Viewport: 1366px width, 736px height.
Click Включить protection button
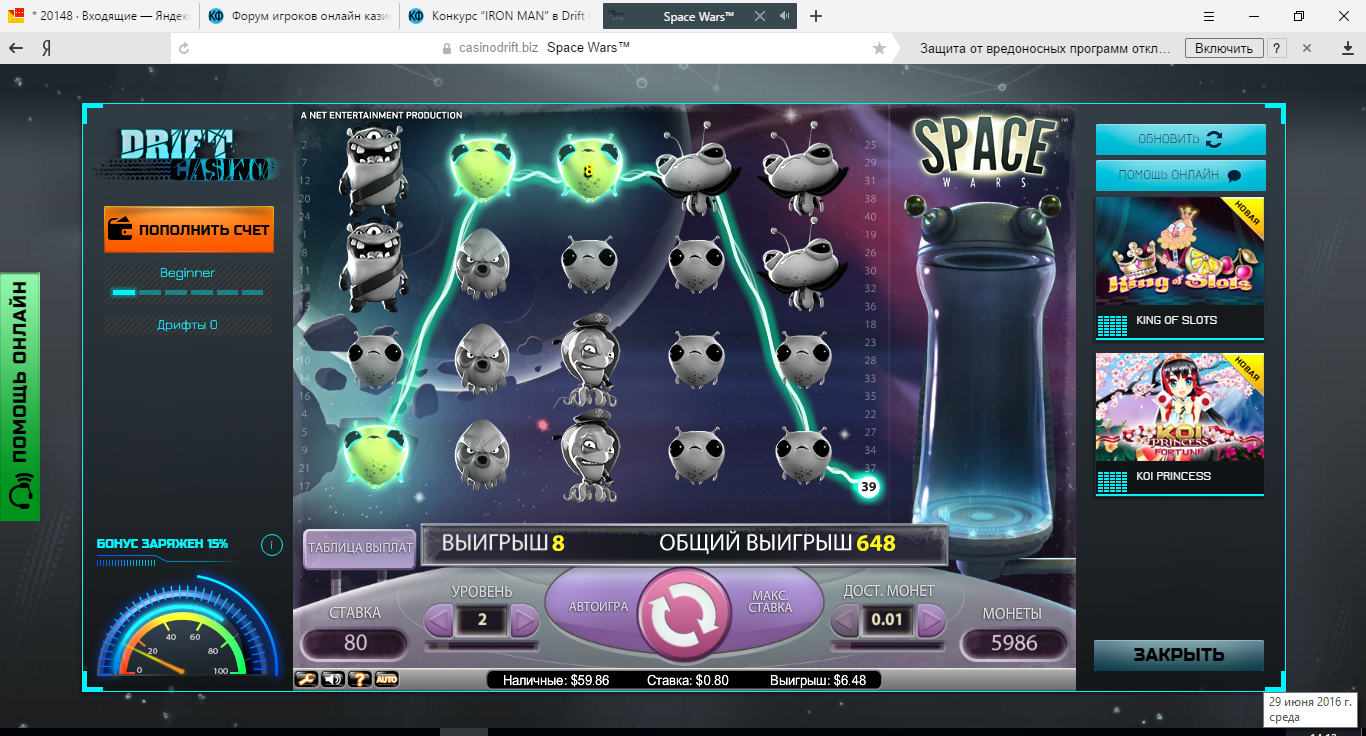click(1224, 48)
